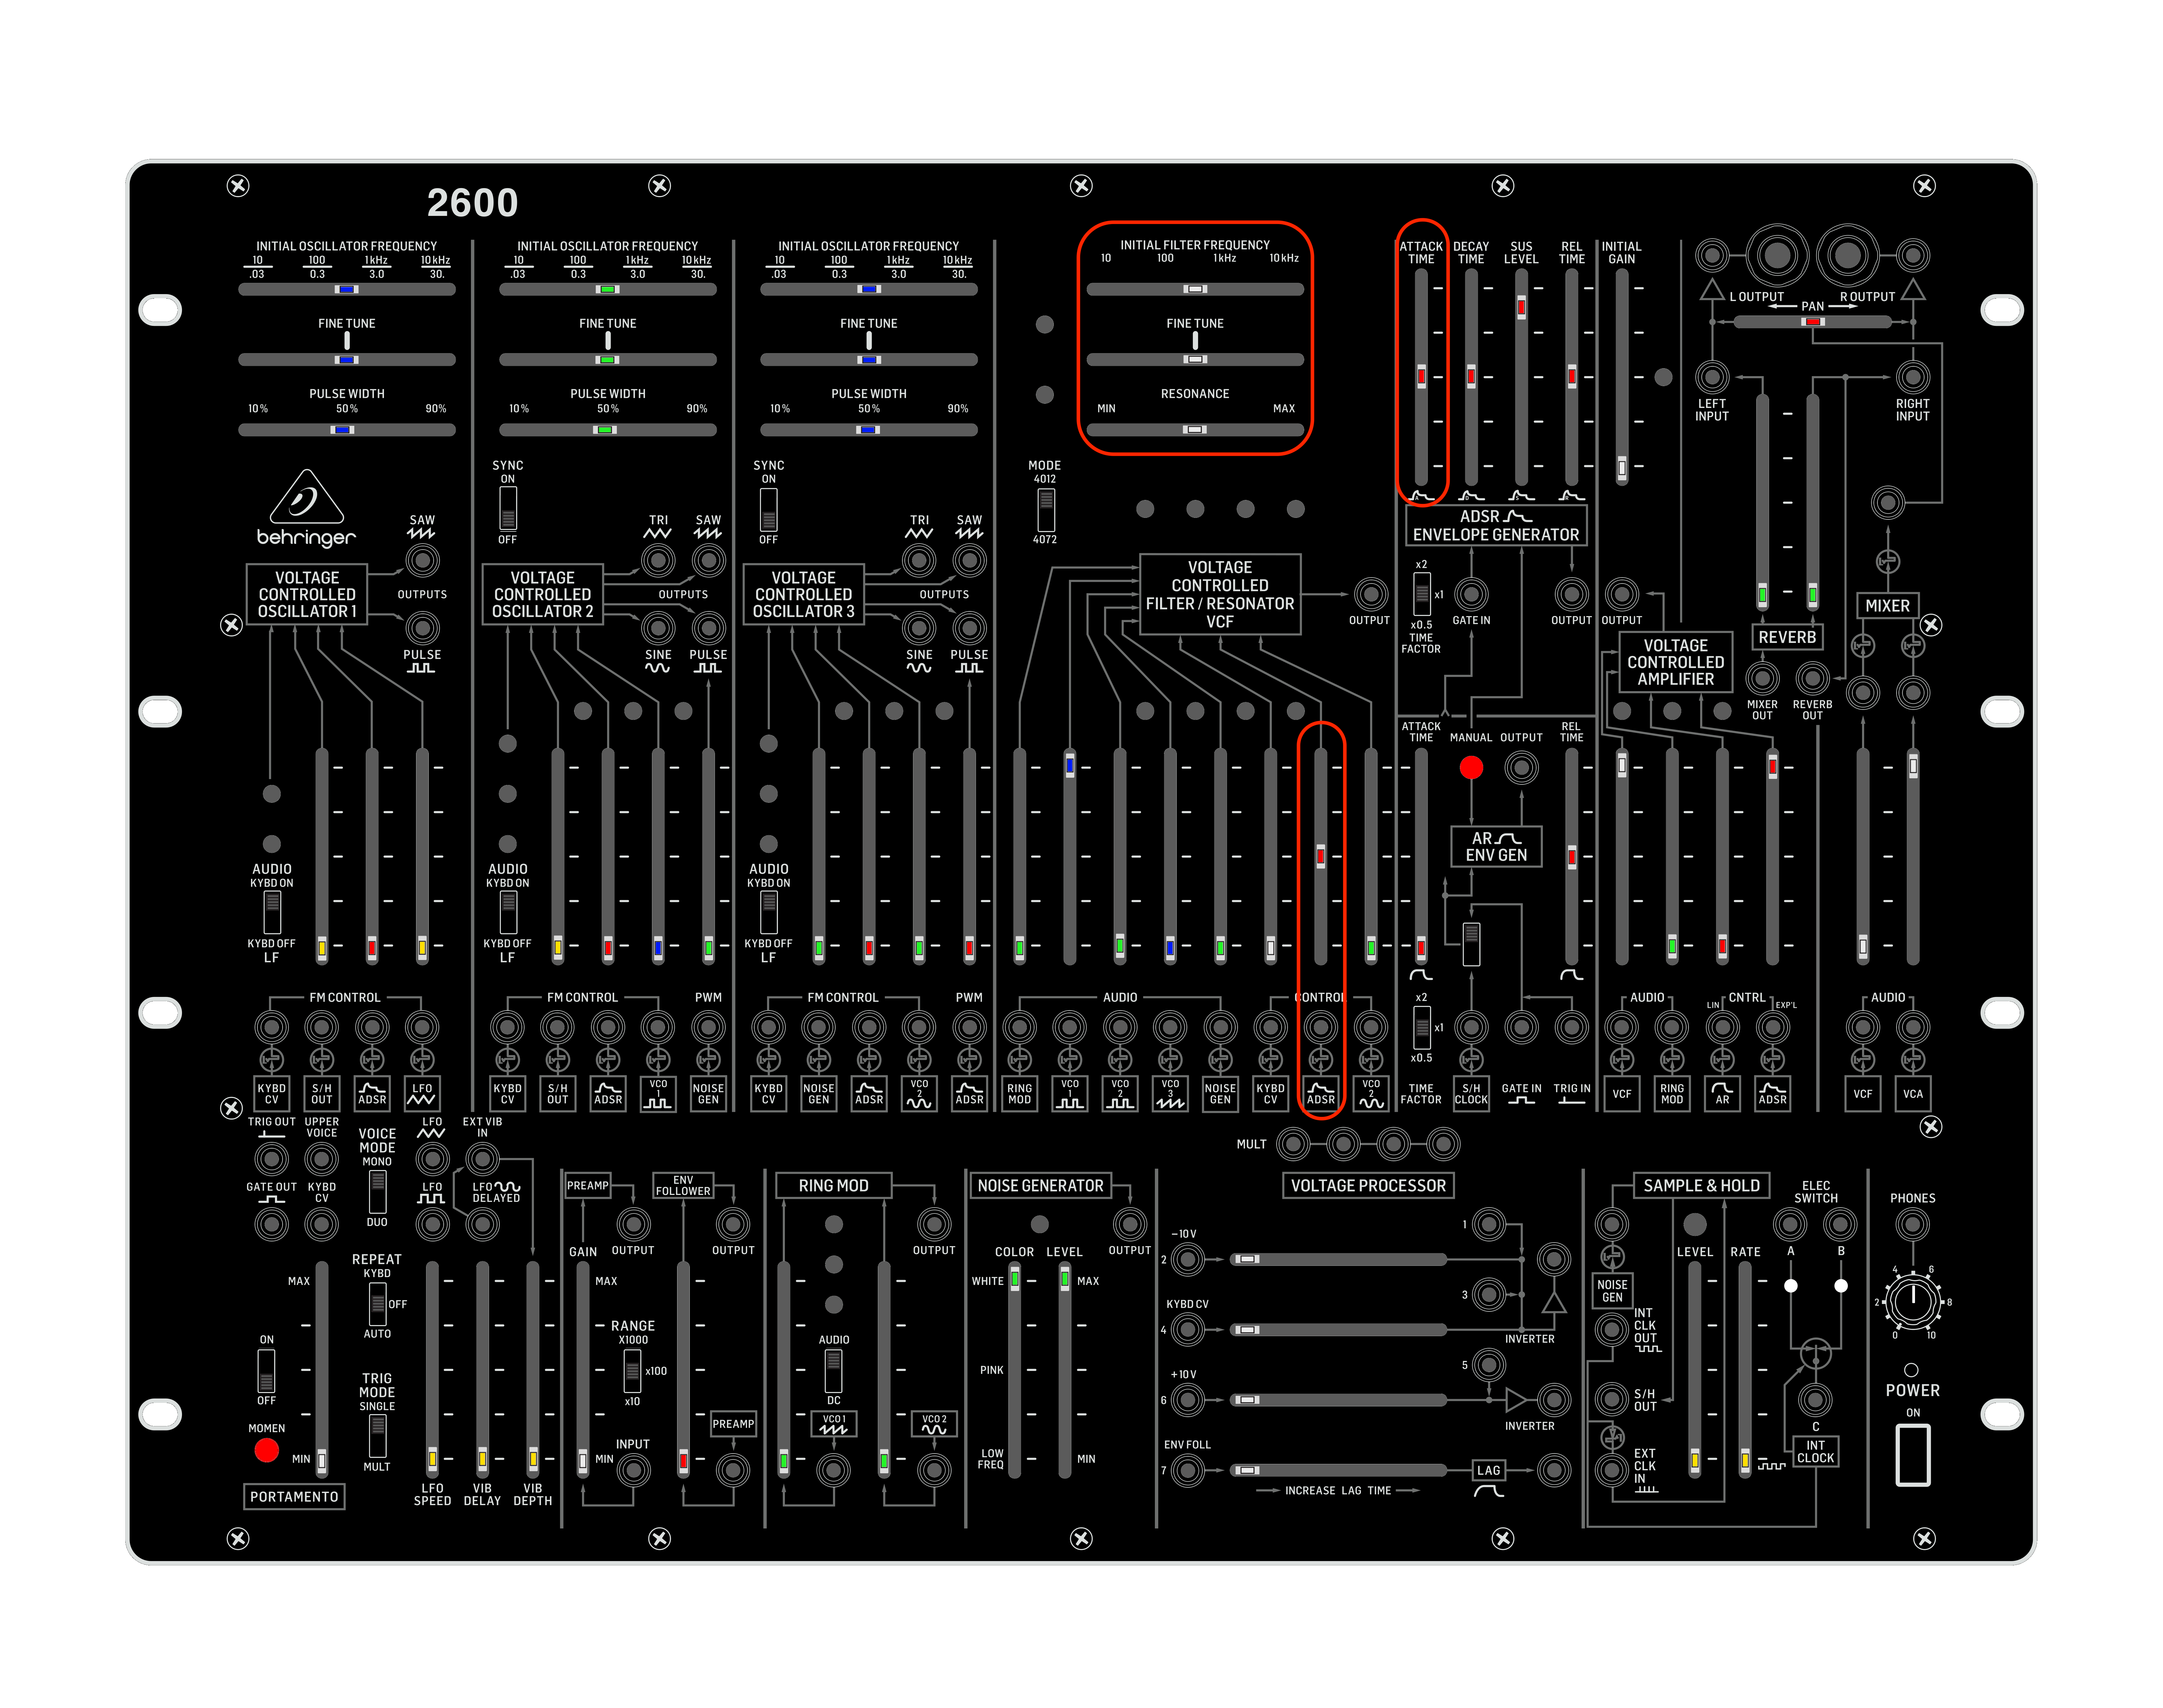Image resolution: width=2163 pixels, height=1708 pixels.
Task: Click the VCO 2 TRI output jack
Action: [658, 560]
